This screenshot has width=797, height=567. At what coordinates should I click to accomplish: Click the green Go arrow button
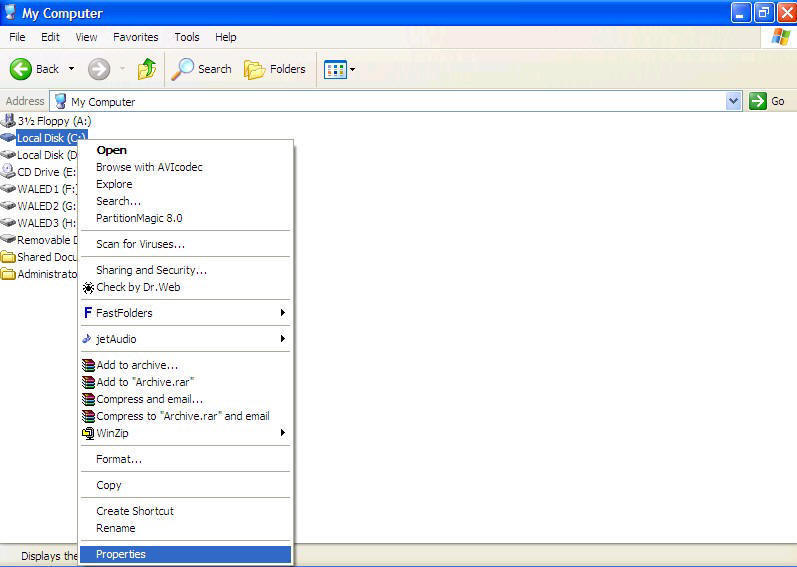(757, 101)
